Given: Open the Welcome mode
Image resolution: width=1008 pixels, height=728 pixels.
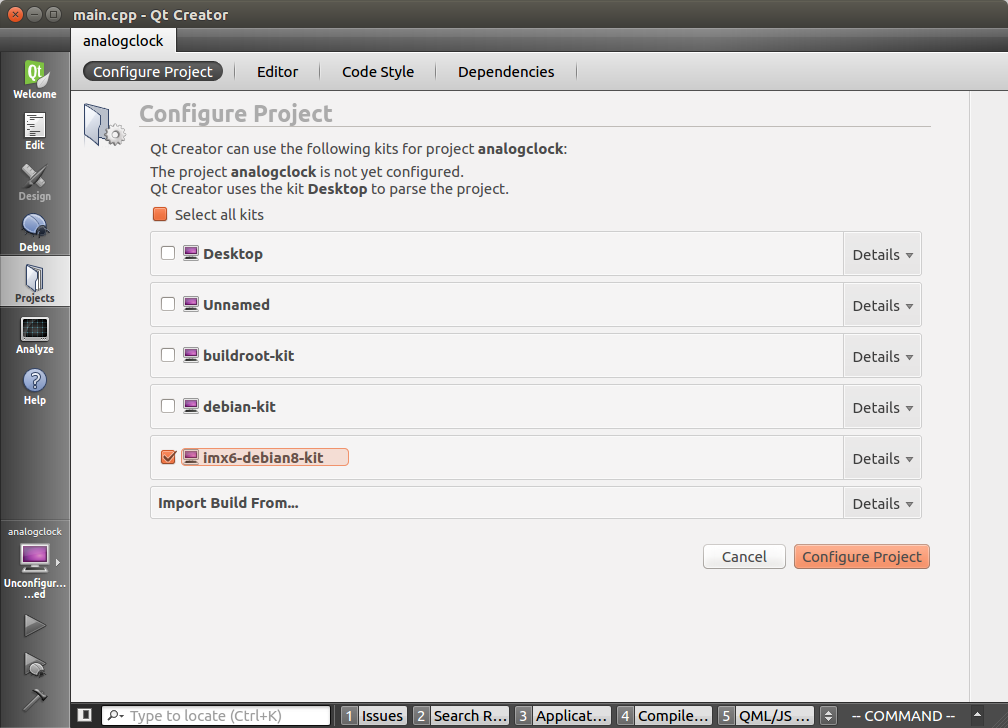Looking at the screenshot, I should 35,80.
